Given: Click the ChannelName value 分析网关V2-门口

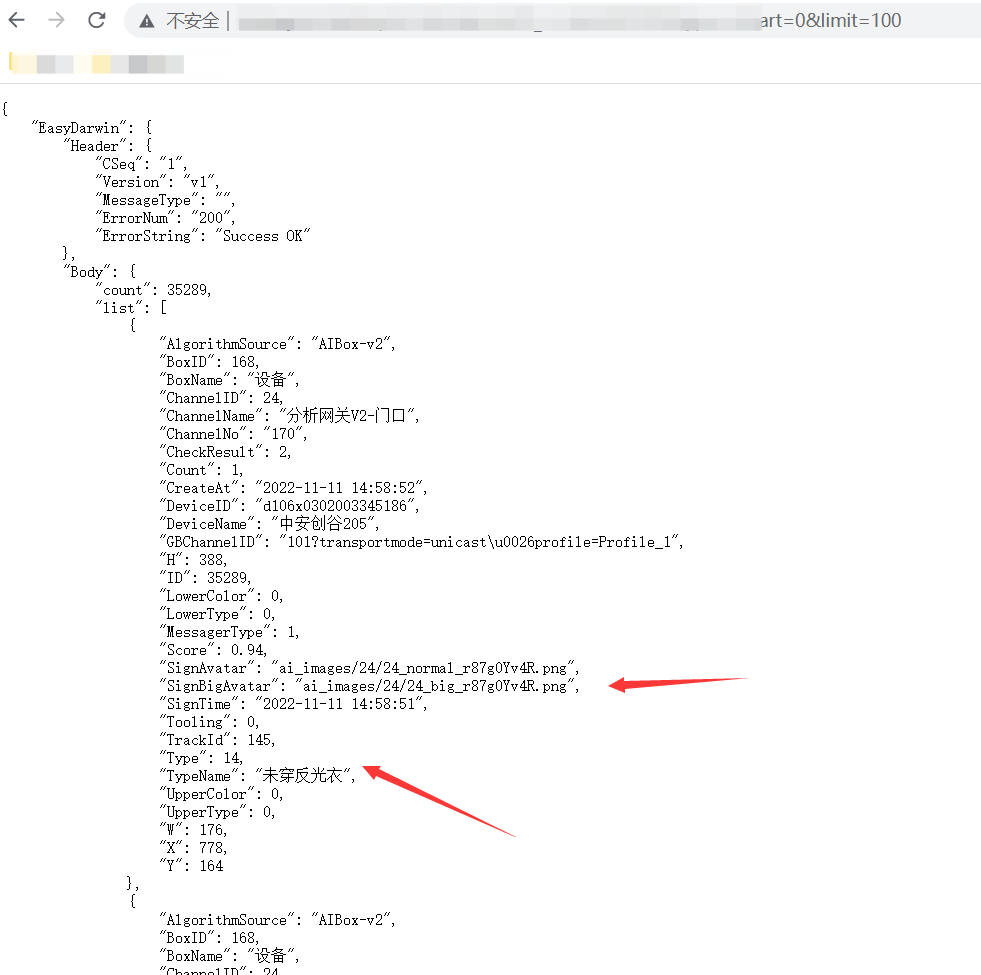Looking at the screenshot, I should [345, 416].
